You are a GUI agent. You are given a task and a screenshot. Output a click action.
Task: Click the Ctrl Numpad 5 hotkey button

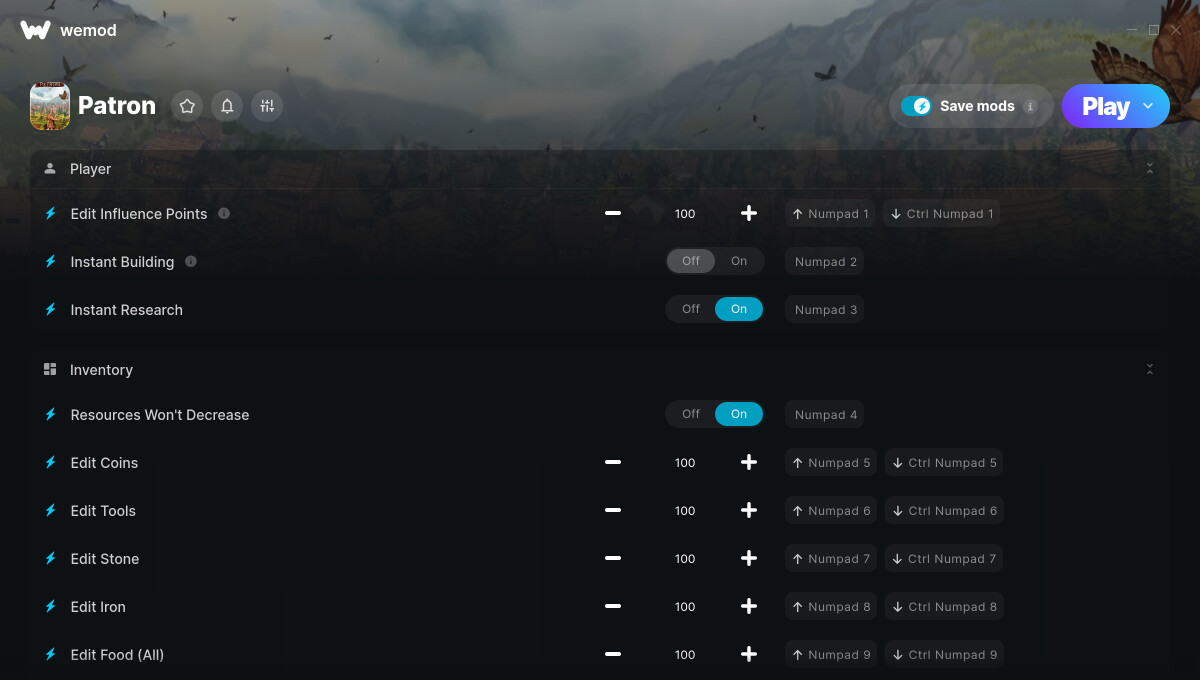point(944,462)
